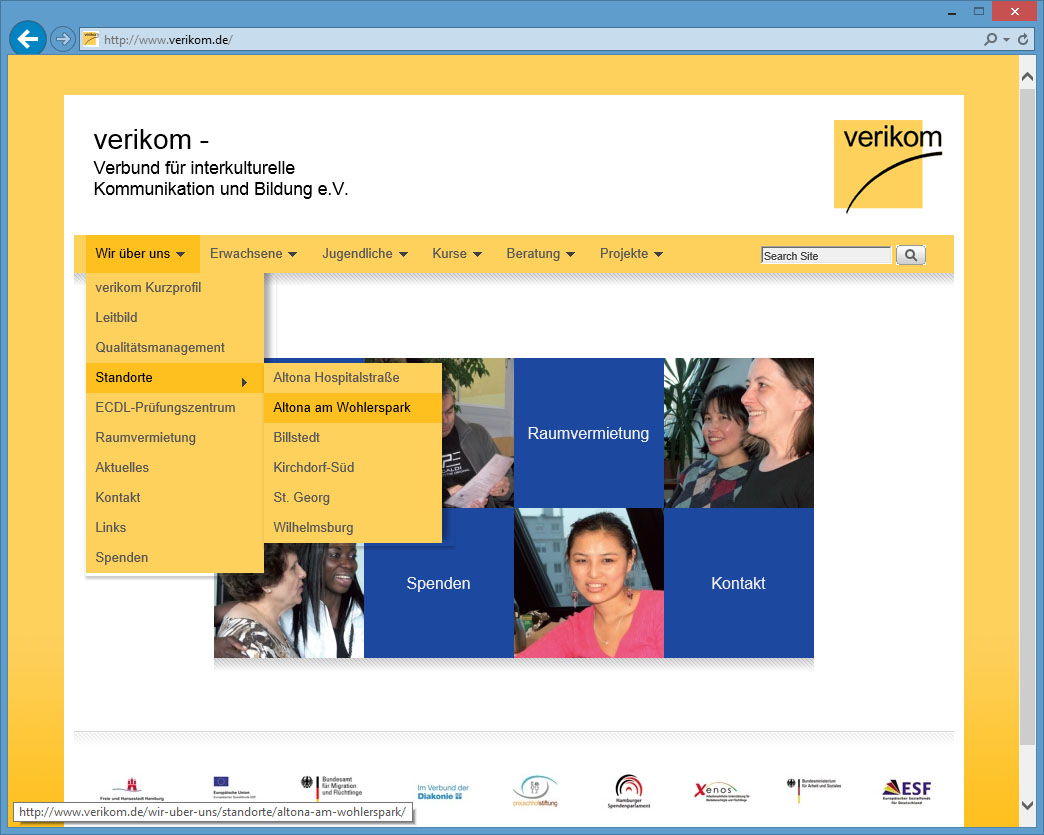Click the photo of woman in pink top
Screen dimensions: 1044x835
(589, 583)
